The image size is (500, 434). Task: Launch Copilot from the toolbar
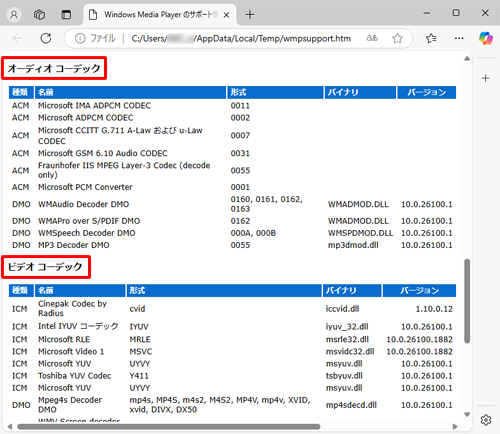point(486,38)
